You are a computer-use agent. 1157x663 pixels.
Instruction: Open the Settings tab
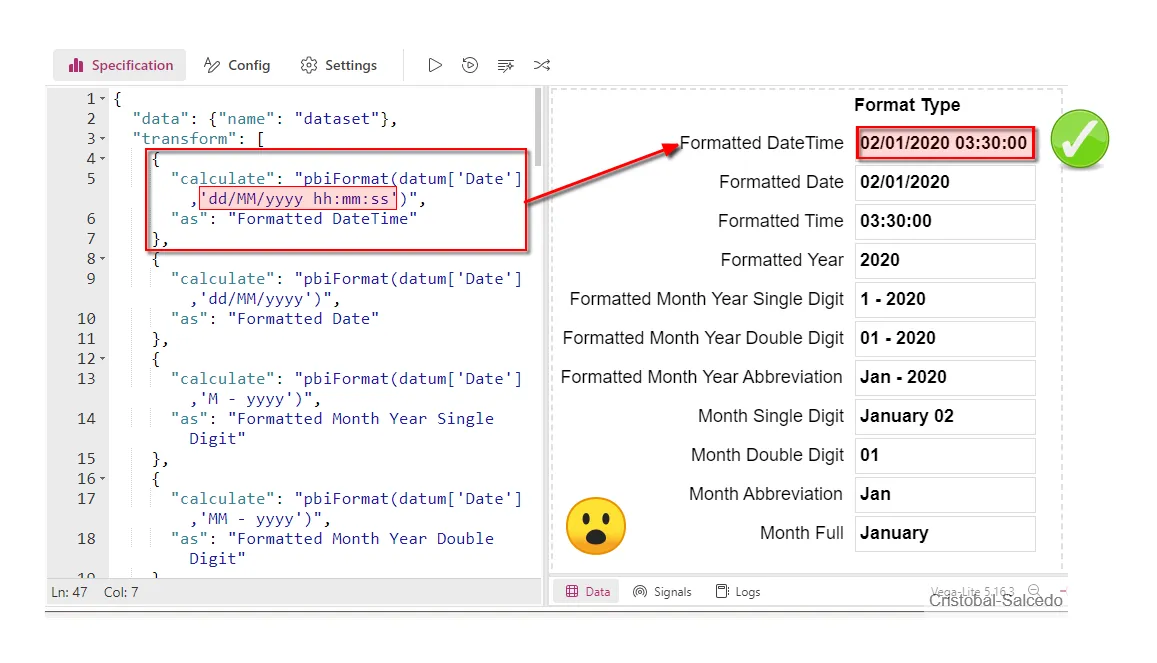339,65
